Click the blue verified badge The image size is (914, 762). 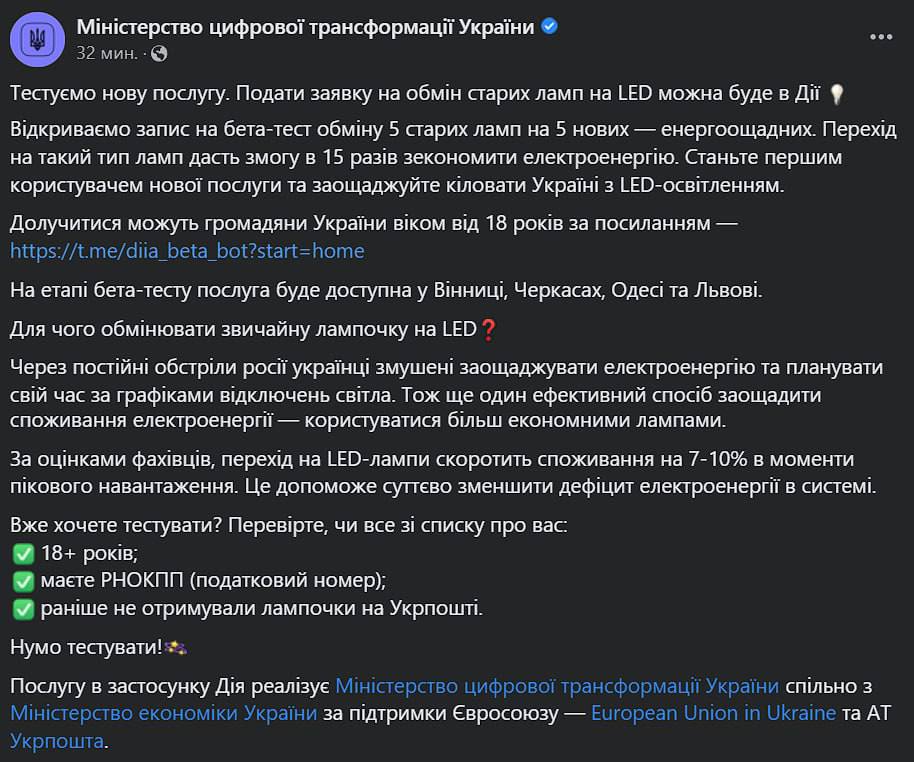pyautogui.click(x=549, y=27)
